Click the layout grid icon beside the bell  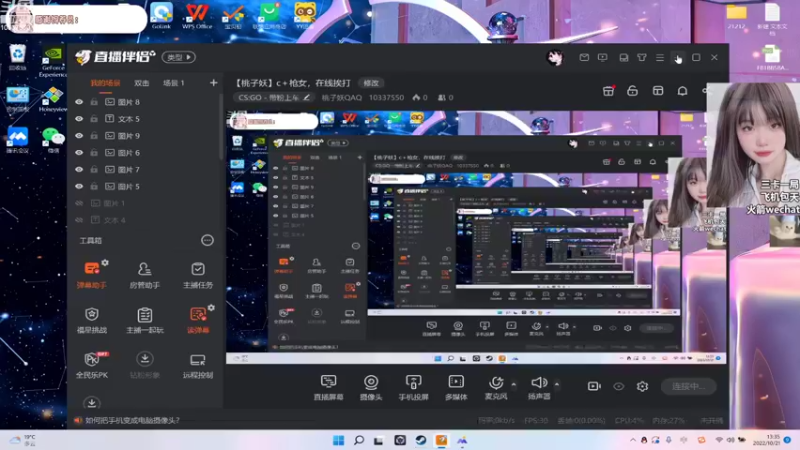pyautogui.click(x=658, y=91)
